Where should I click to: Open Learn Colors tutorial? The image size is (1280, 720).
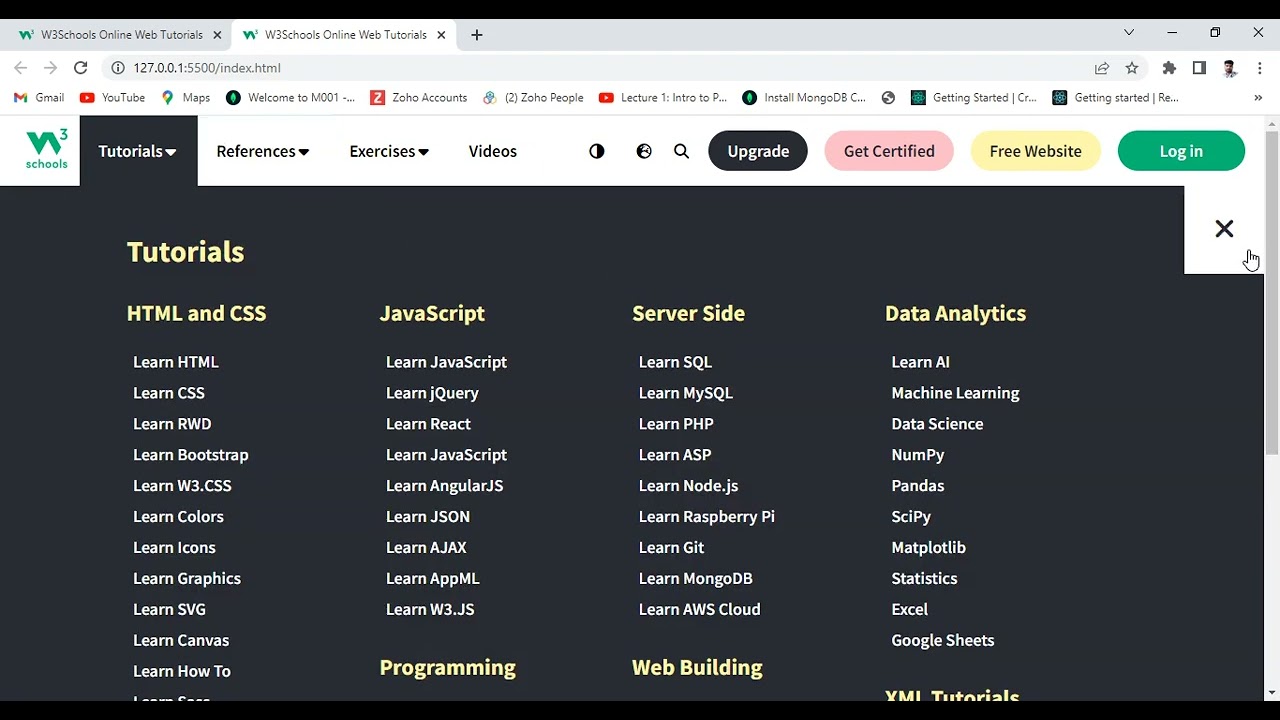(178, 517)
